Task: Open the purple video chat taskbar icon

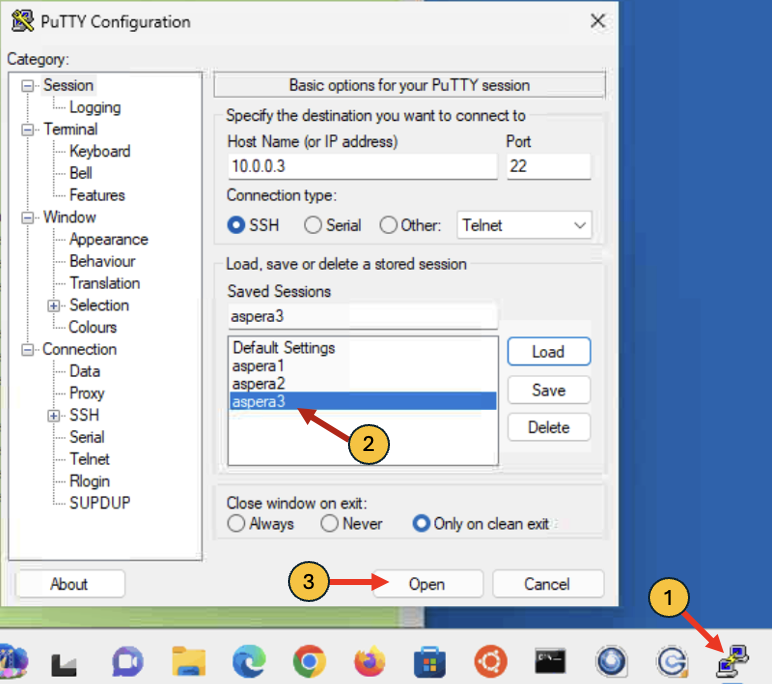Action: 128,661
